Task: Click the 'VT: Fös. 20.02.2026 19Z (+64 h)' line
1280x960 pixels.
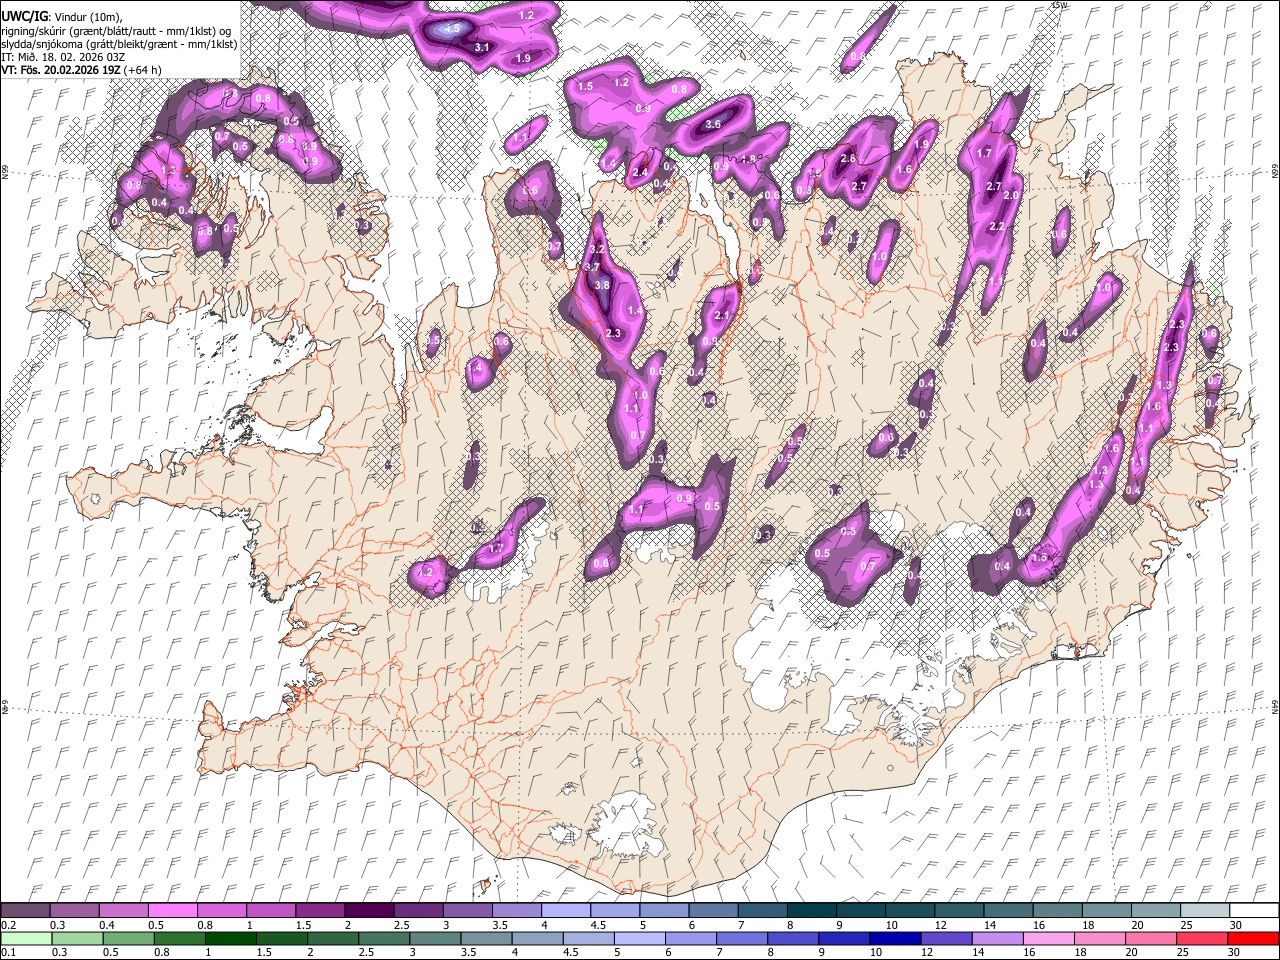Action: (x=82, y=71)
